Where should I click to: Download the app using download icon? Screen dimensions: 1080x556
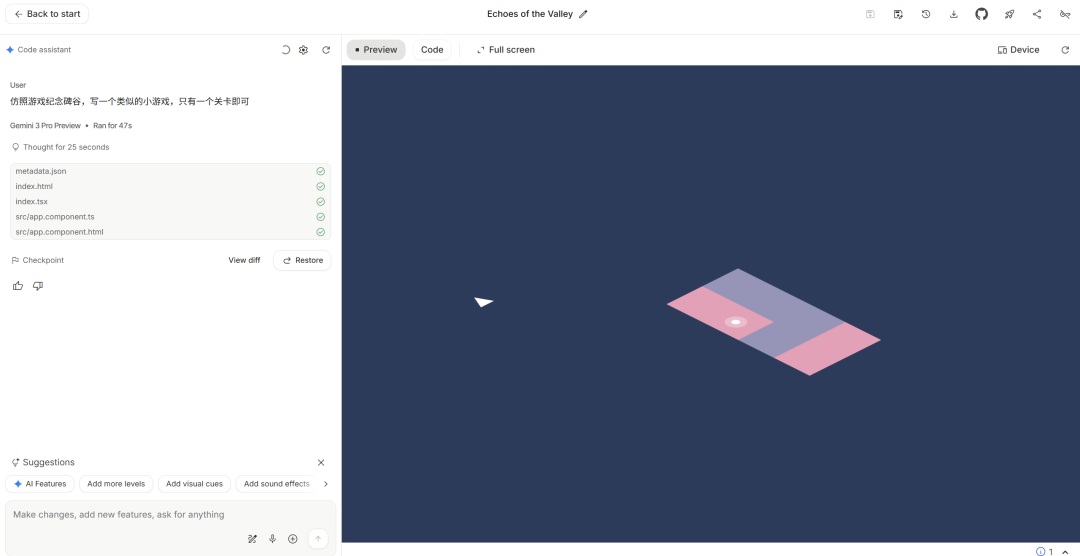point(953,14)
